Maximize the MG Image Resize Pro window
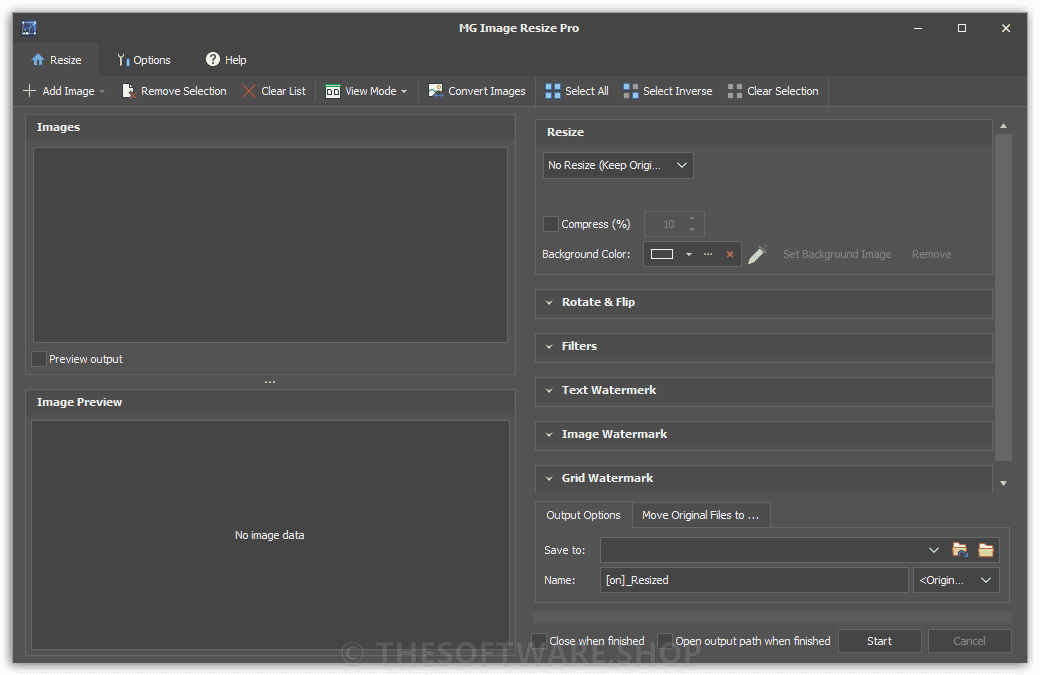Image resolution: width=1040 pixels, height=675 pixels. [x=962, y=28]
